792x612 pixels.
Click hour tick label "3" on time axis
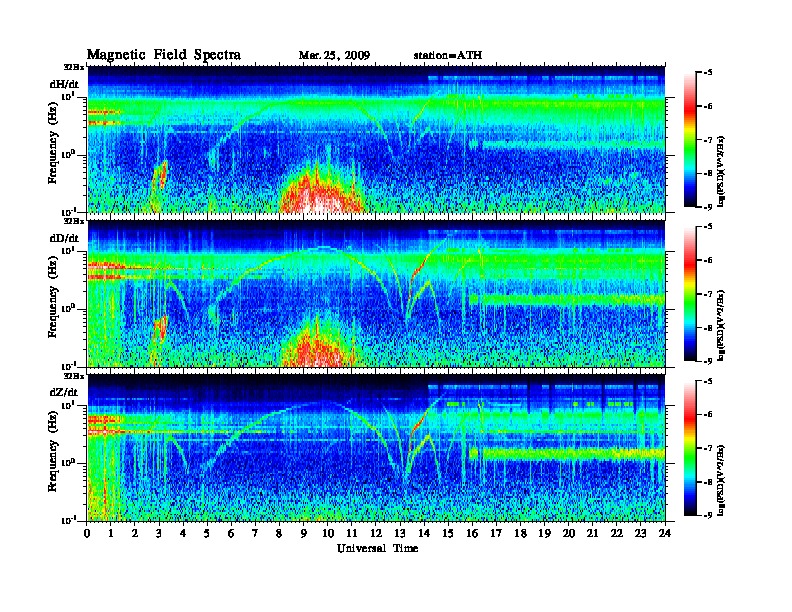(x=159, y=534)
